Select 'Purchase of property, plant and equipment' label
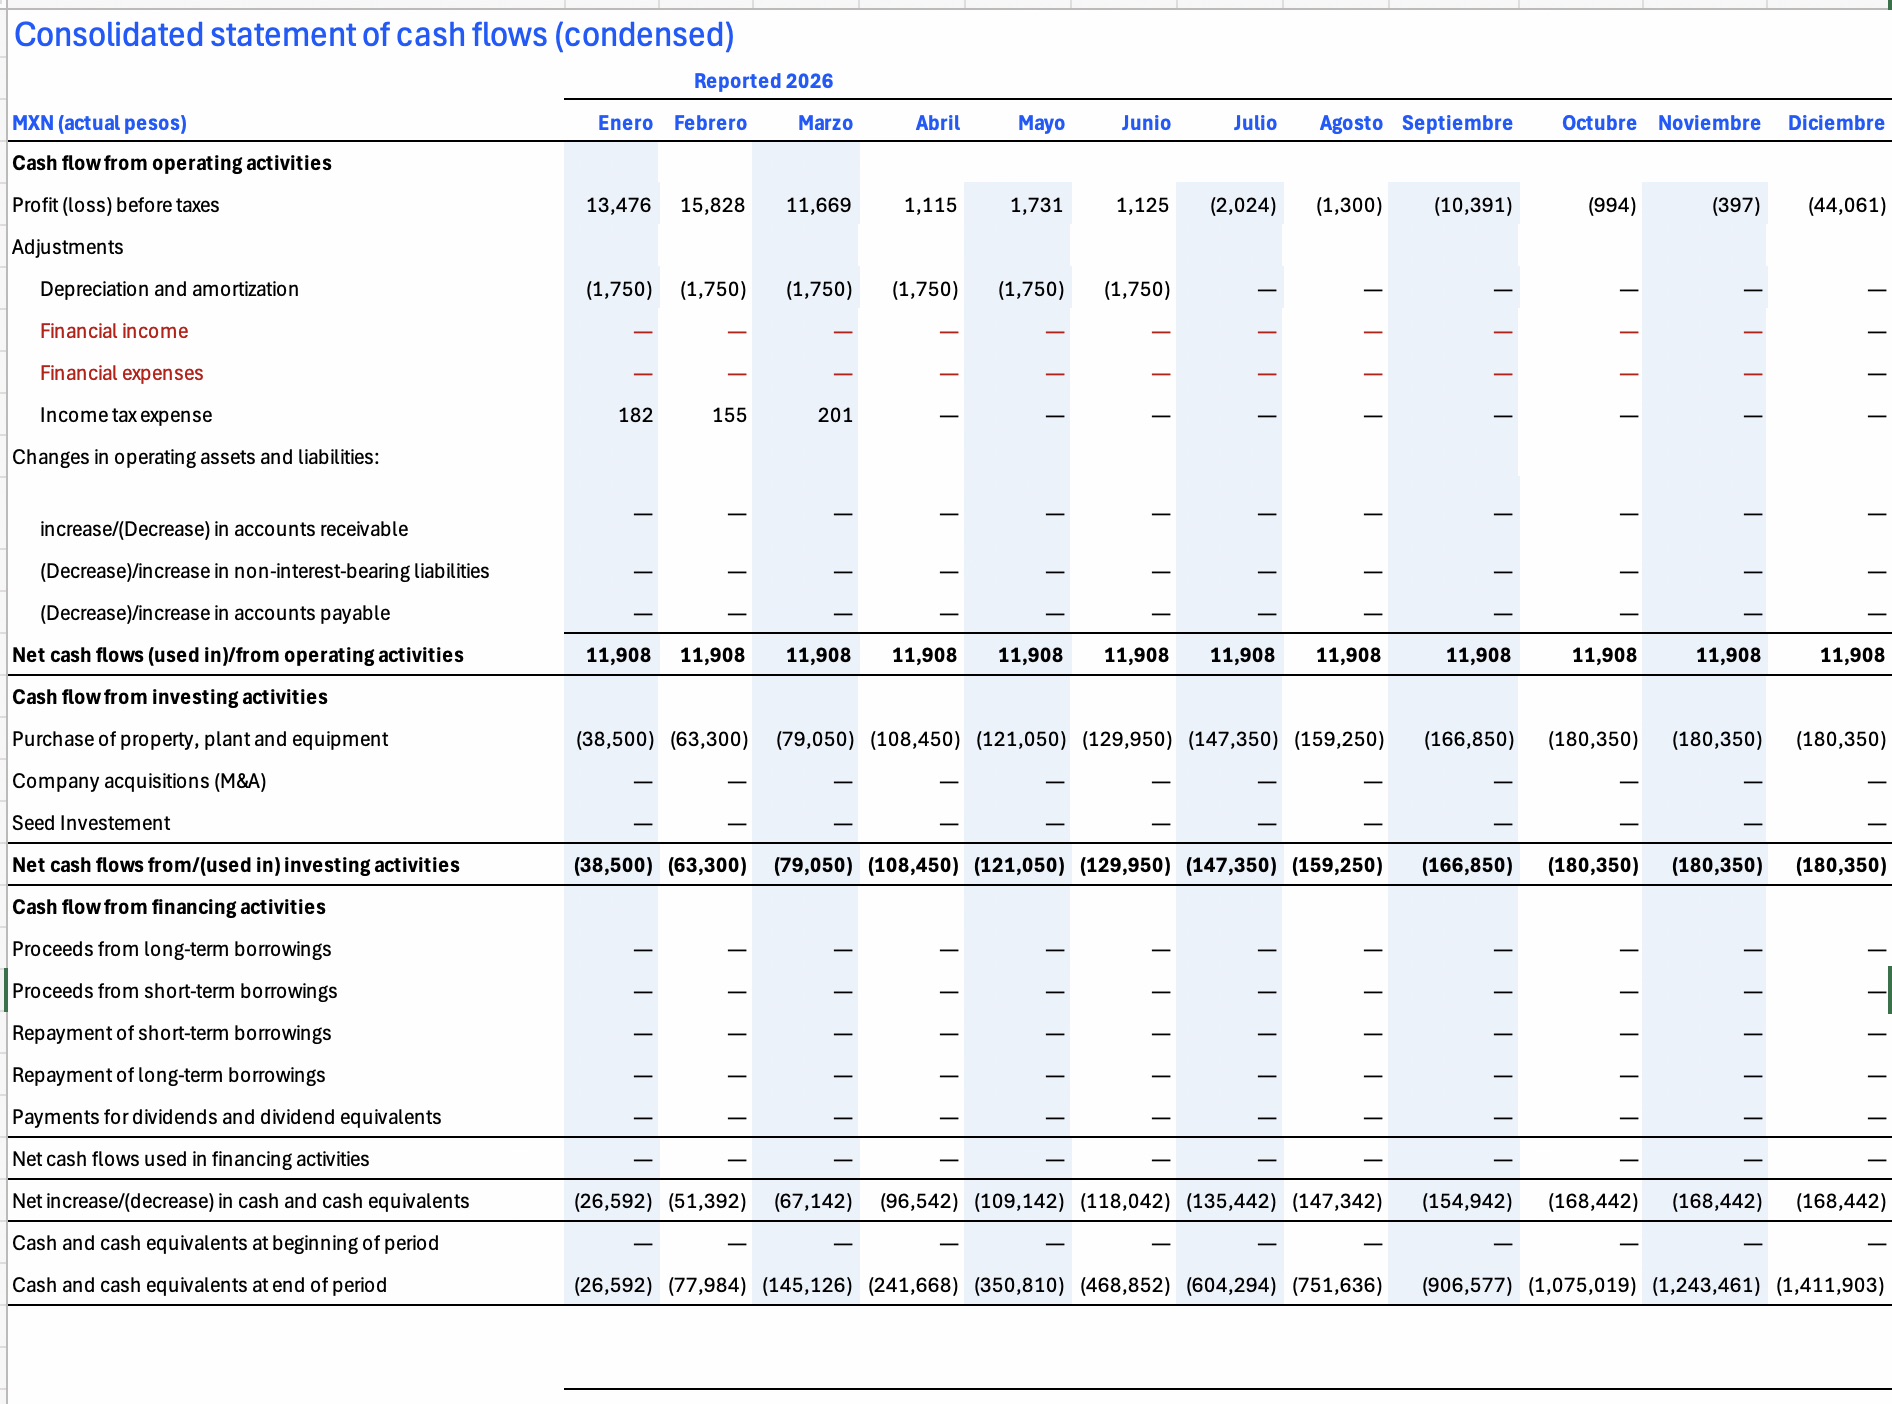This screenshot has height=1404, width=1892. (x=200, y=739)
